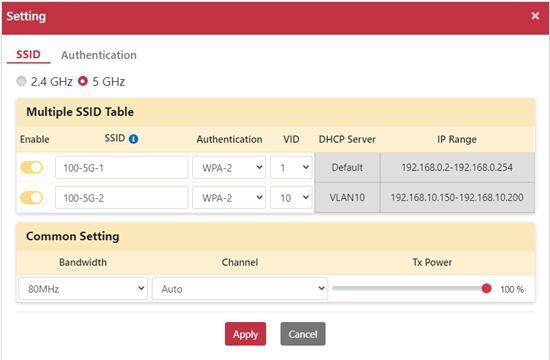Click the SSID info icon
Screen dimensions: 550x360
(x=134, y=139)
